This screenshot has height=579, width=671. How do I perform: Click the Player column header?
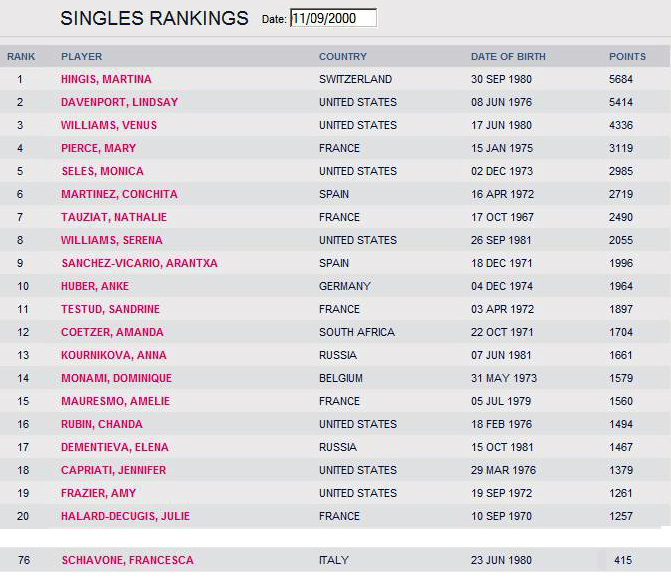pyautogui.click(x=81, y=57)
